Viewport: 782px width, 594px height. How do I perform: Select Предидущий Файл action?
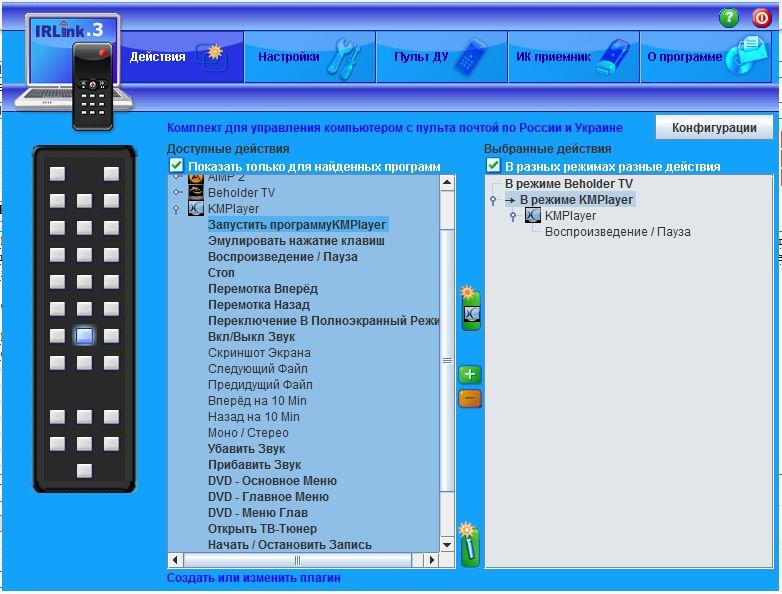pos(260,385)
